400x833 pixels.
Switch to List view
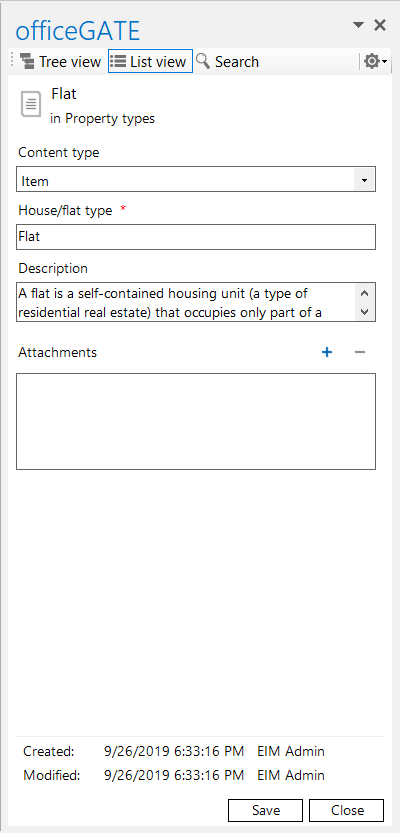pos(150,62)
